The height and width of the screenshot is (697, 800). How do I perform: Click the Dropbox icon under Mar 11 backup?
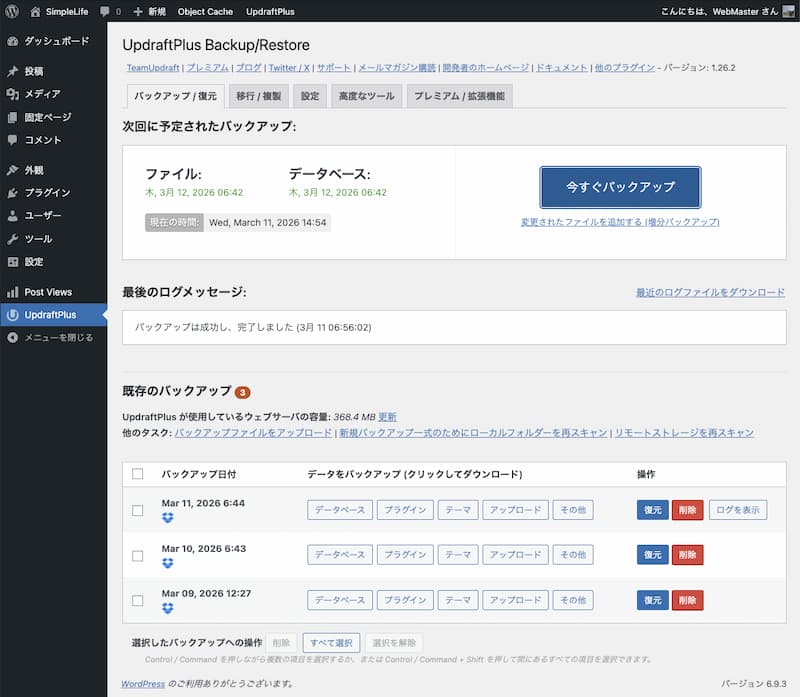tap(167, 517)
